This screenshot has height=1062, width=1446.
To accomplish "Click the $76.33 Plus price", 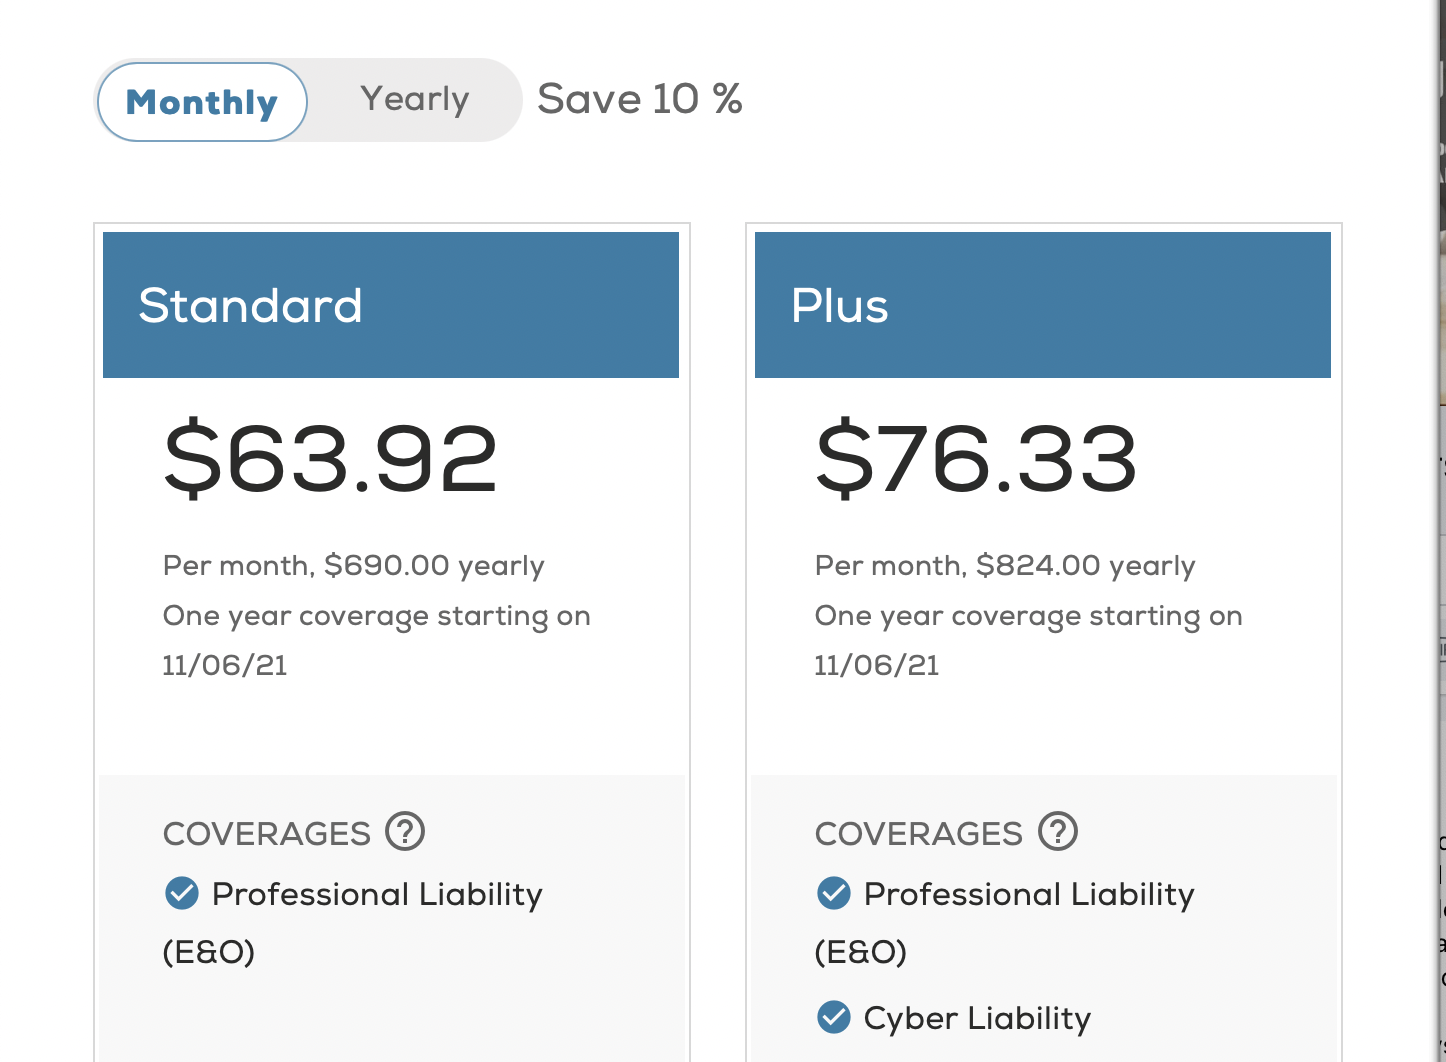I will [977, 459].
